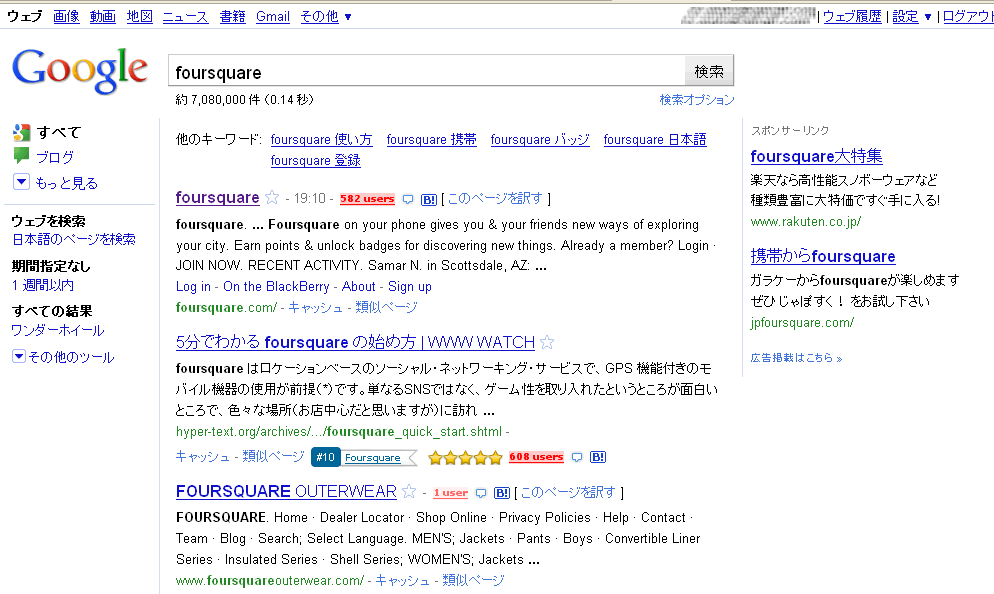The height and width of the screenshot is (594, 994).
Task: Open 5分でわかる foursquare の始め方 result
Action: 356,342
